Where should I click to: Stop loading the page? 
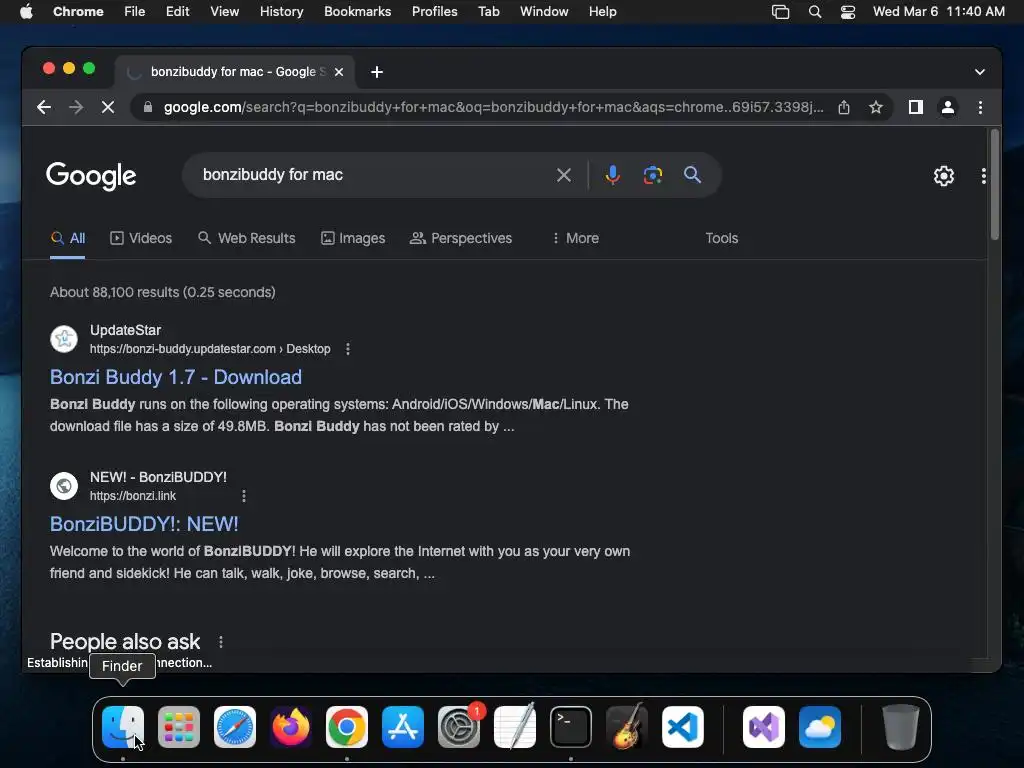click(108, 107)
